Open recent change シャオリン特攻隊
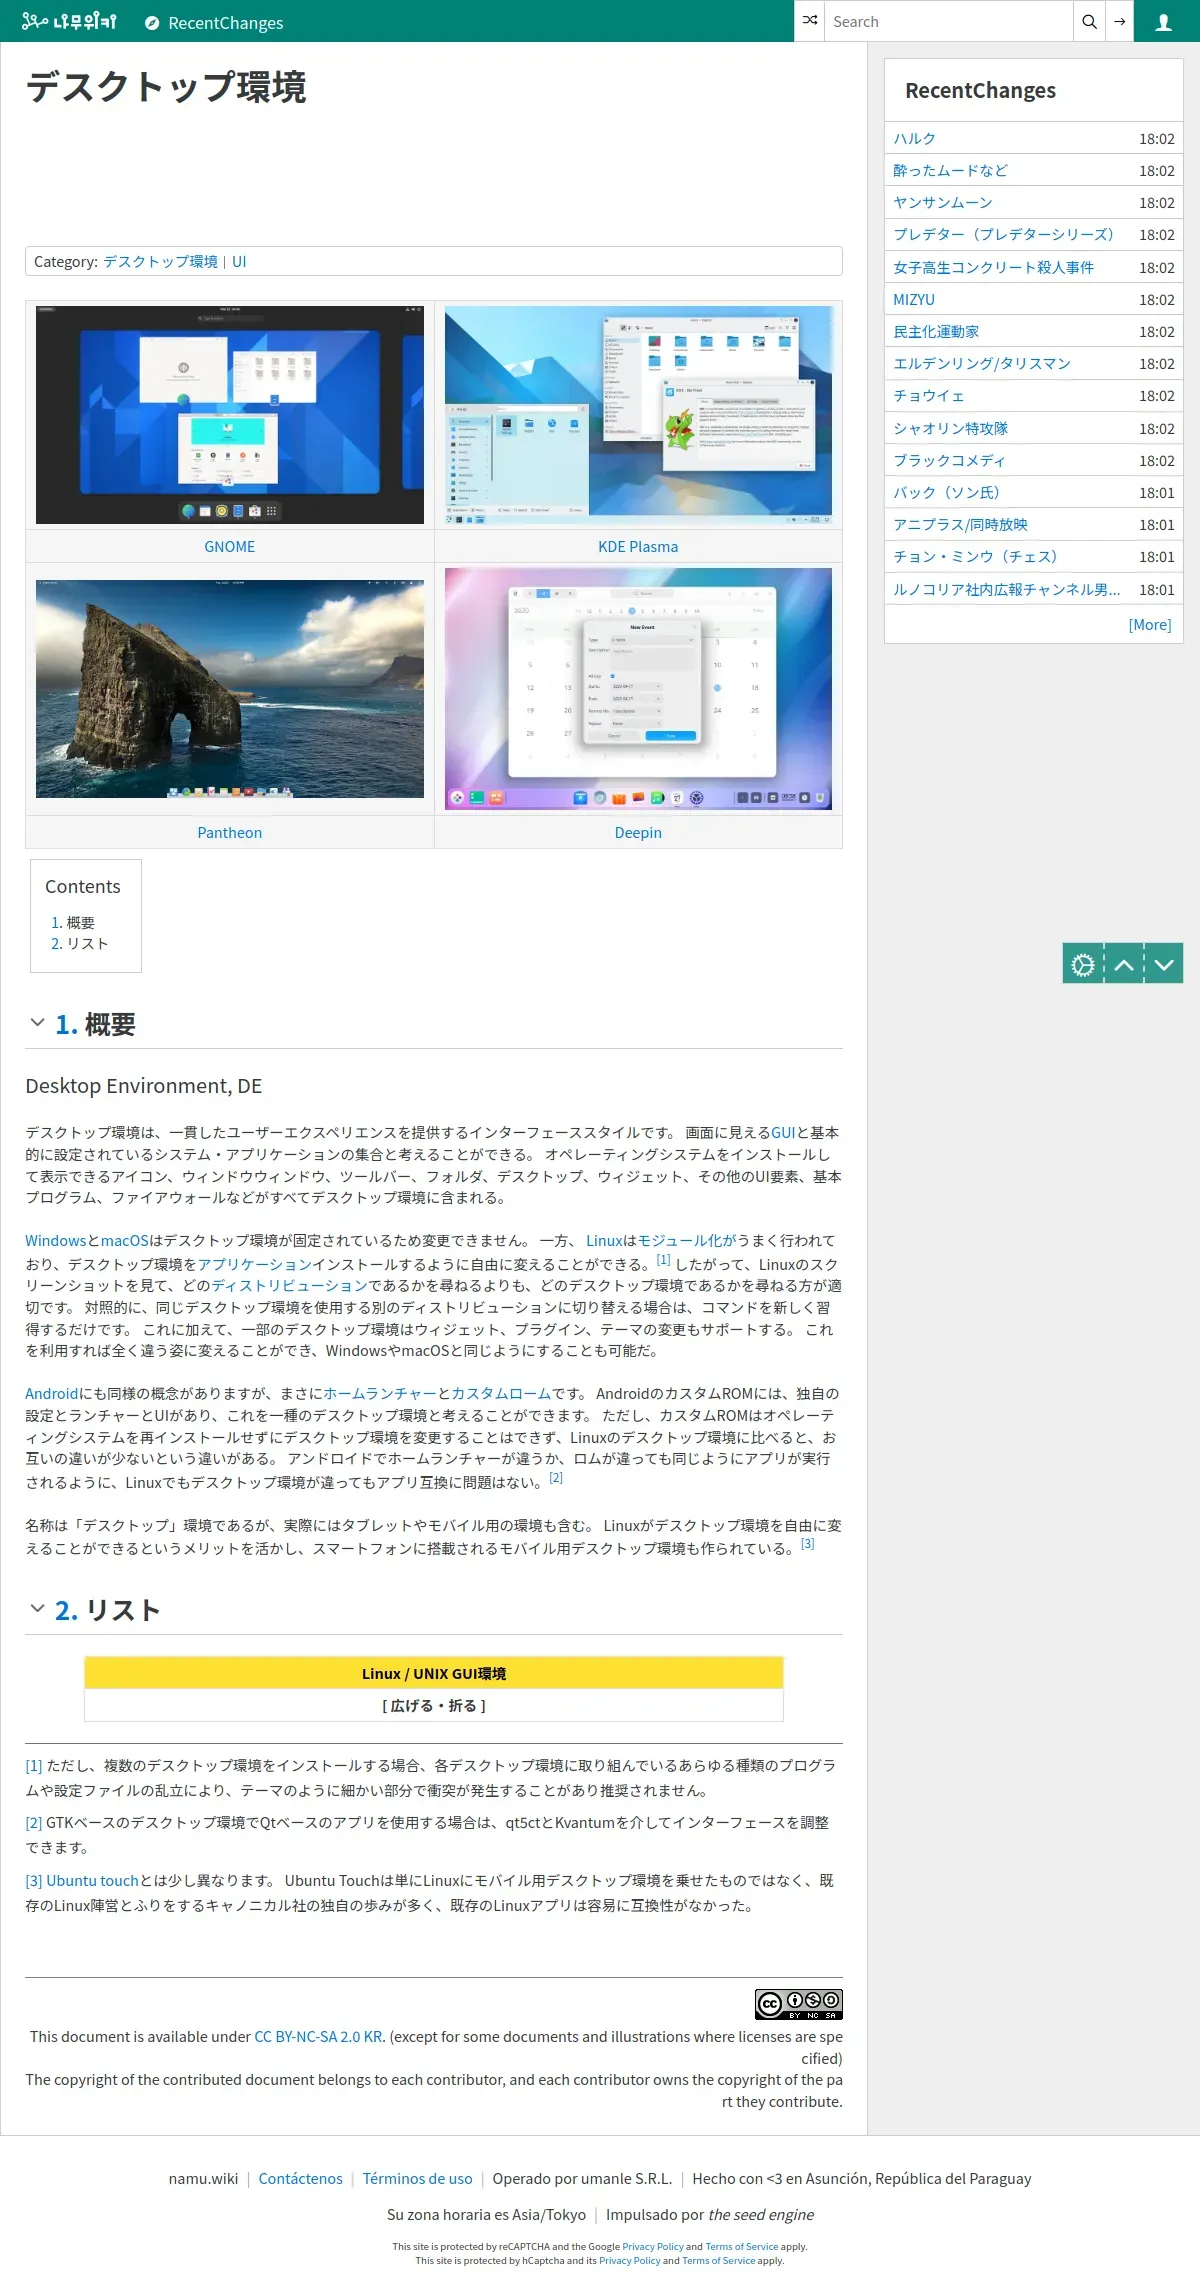The image size is (1200, 2293). tap(950, 429)
